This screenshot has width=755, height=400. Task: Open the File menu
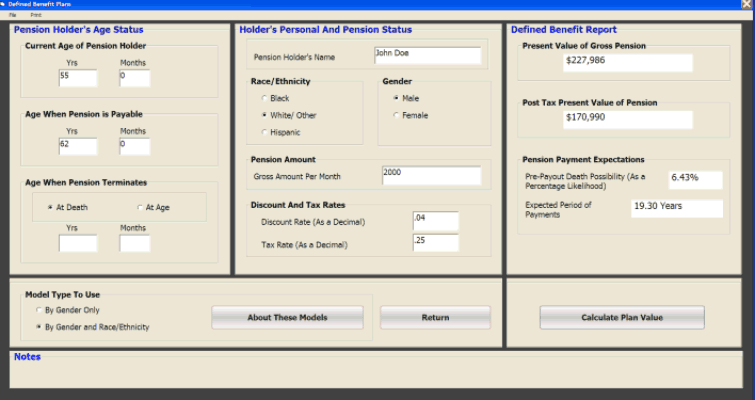coord(13,15)
